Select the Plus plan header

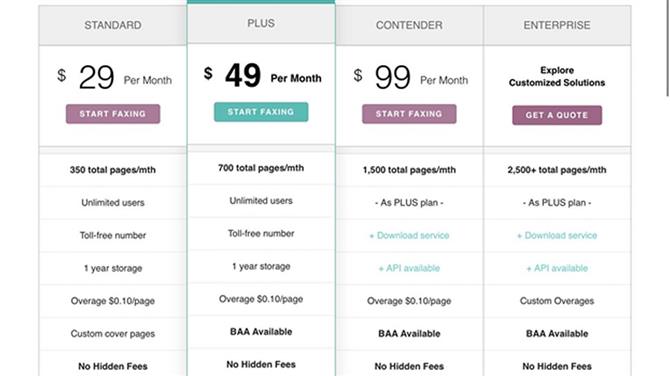point(261,23)
